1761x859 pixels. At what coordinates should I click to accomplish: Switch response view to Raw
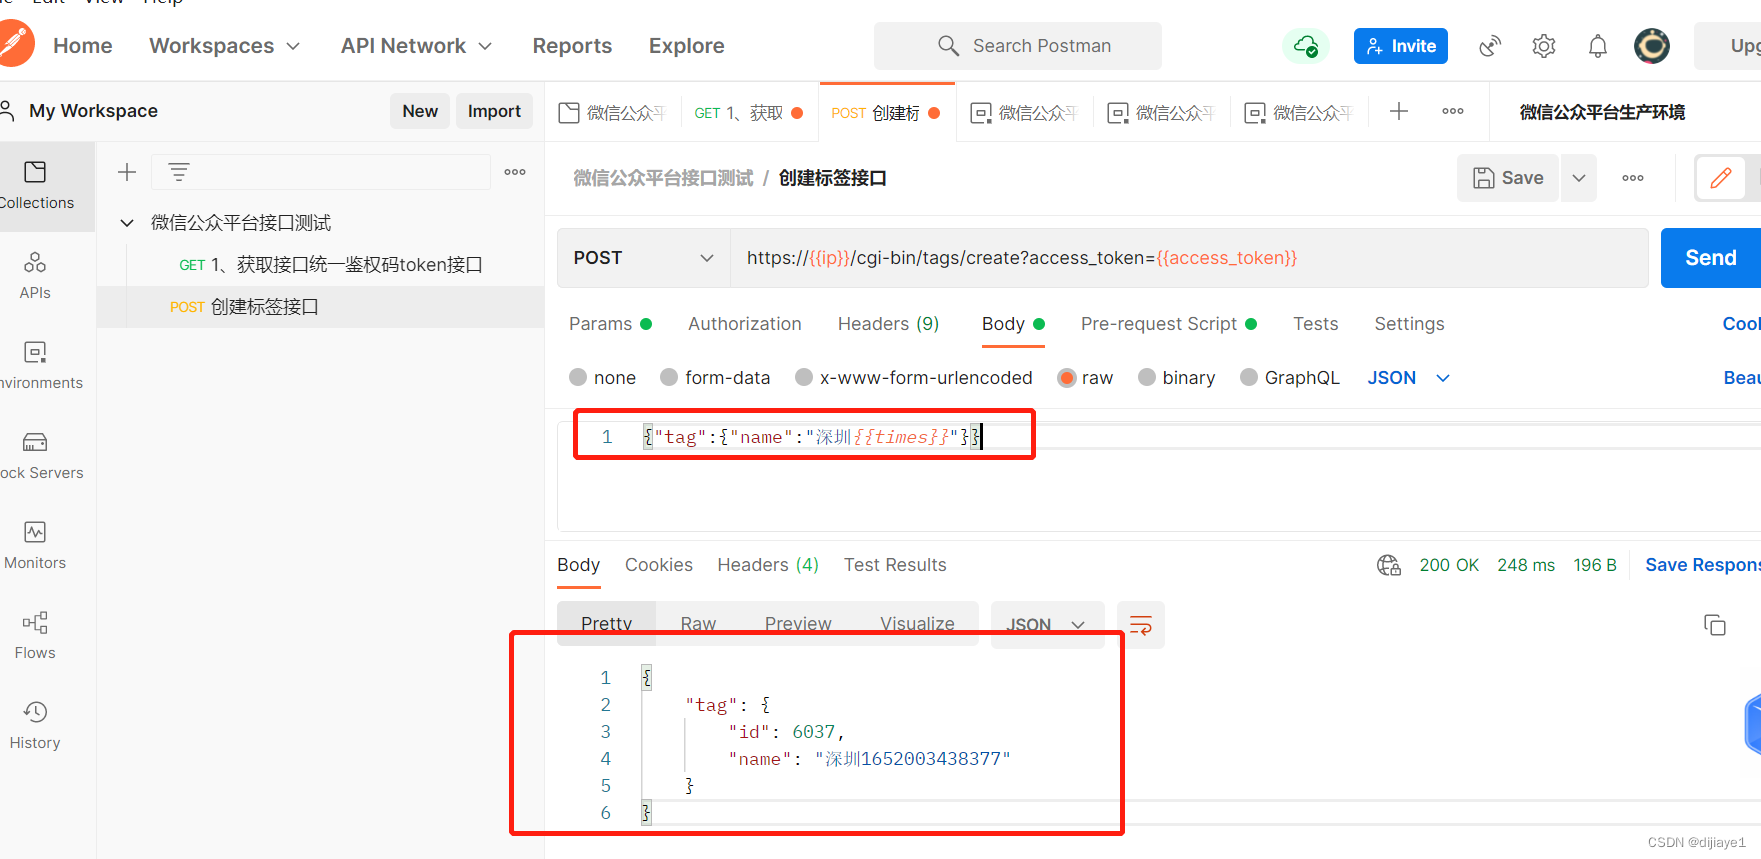698,624
